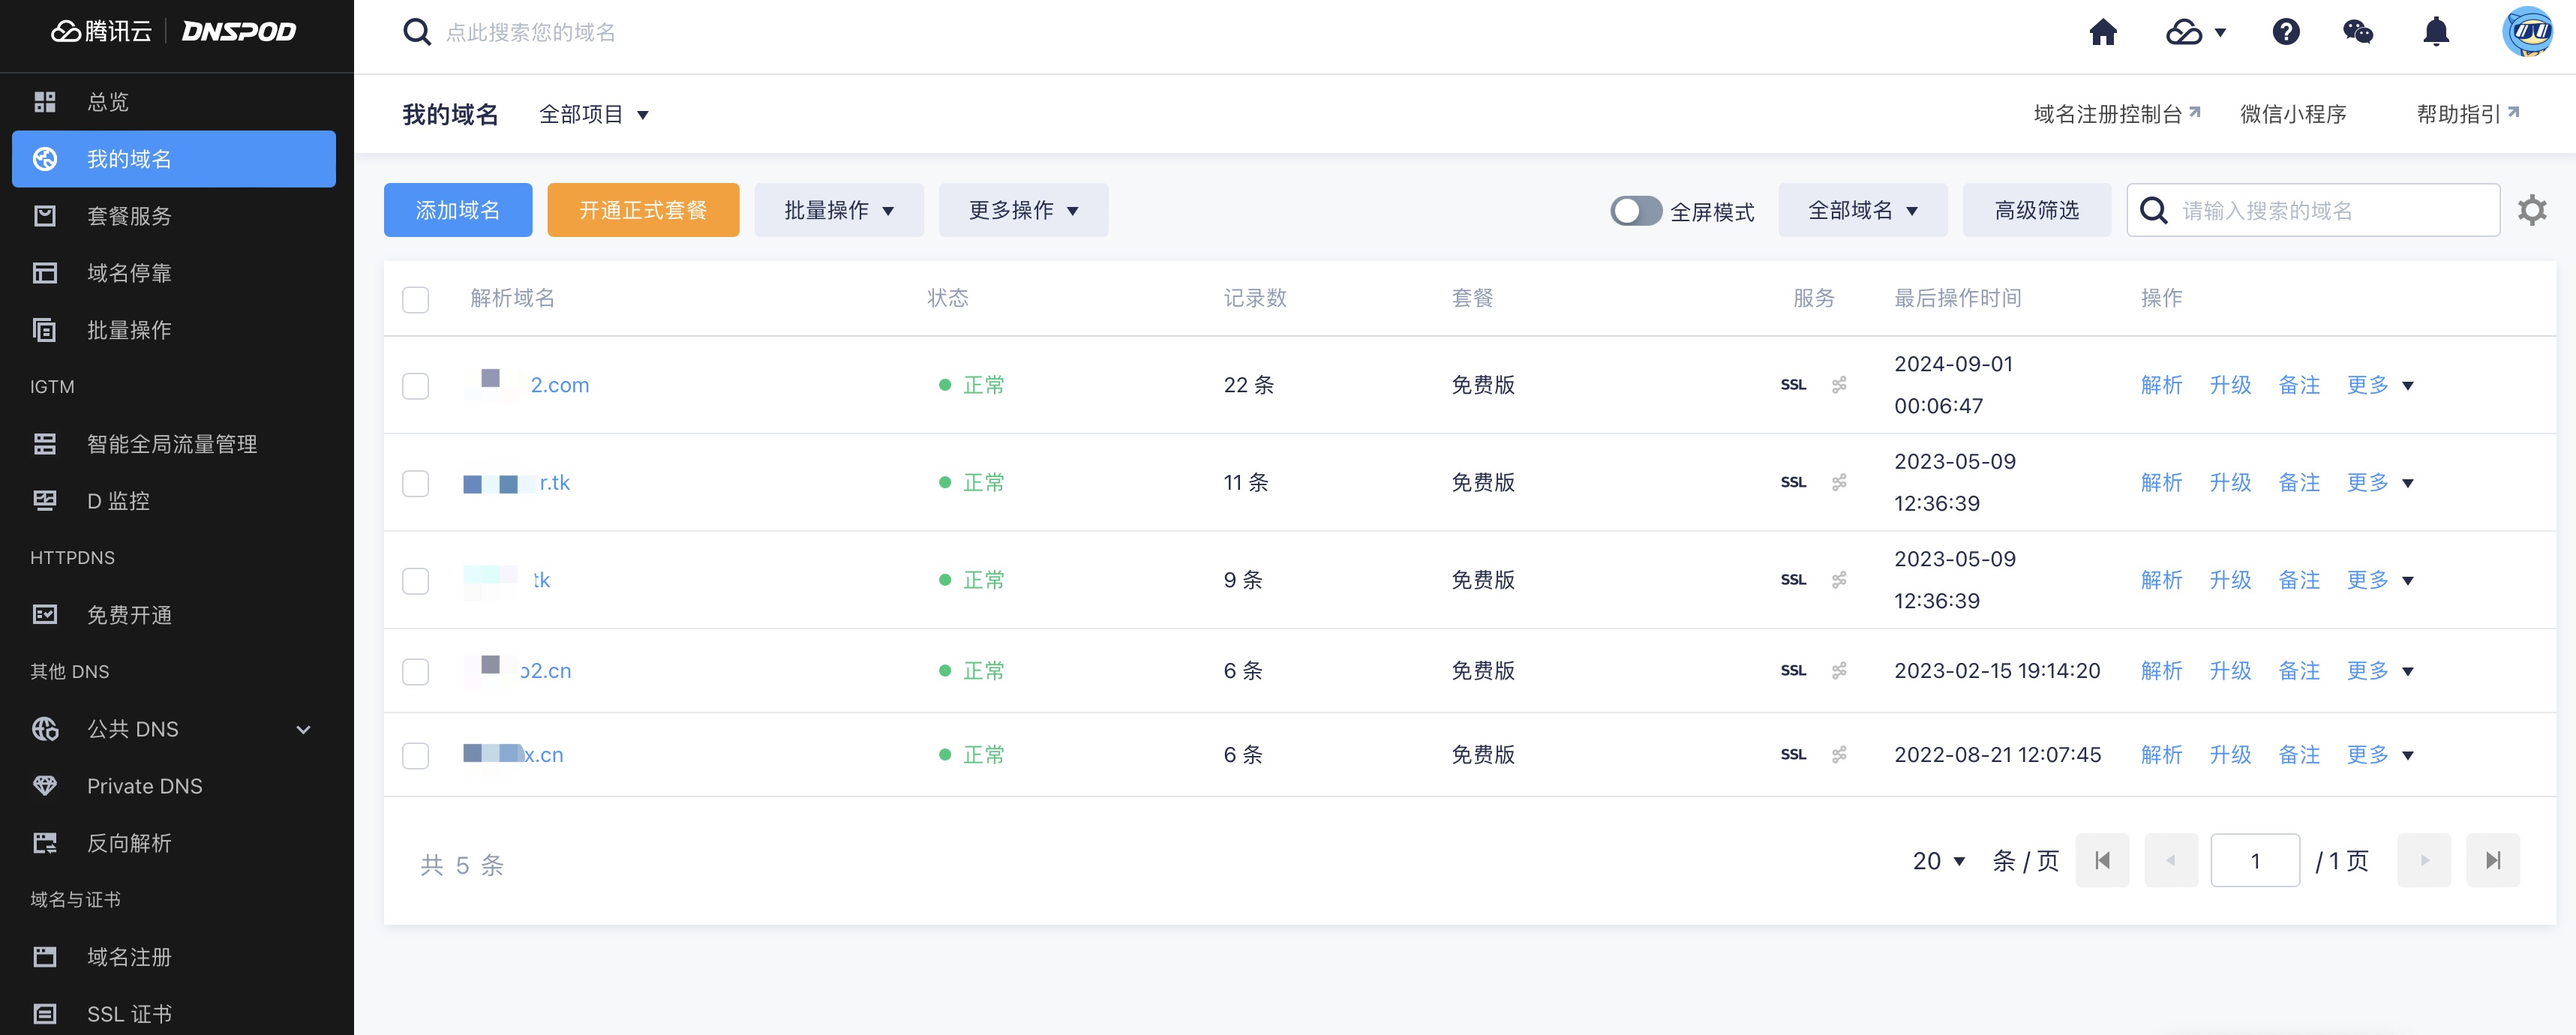The height and width of the screenshot is (1035, 2576).
Task: Open 总览 overview in sidebar
Action: click(x=174, y=102)
